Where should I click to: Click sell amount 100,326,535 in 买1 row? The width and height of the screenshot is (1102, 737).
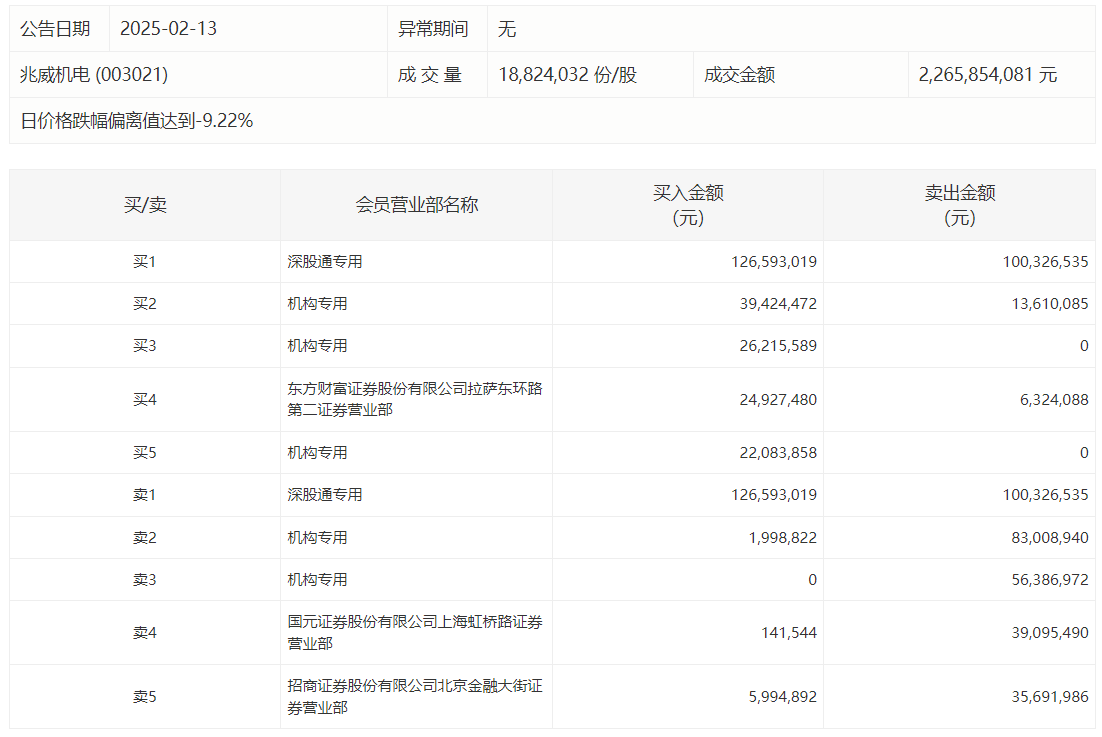1045,262
